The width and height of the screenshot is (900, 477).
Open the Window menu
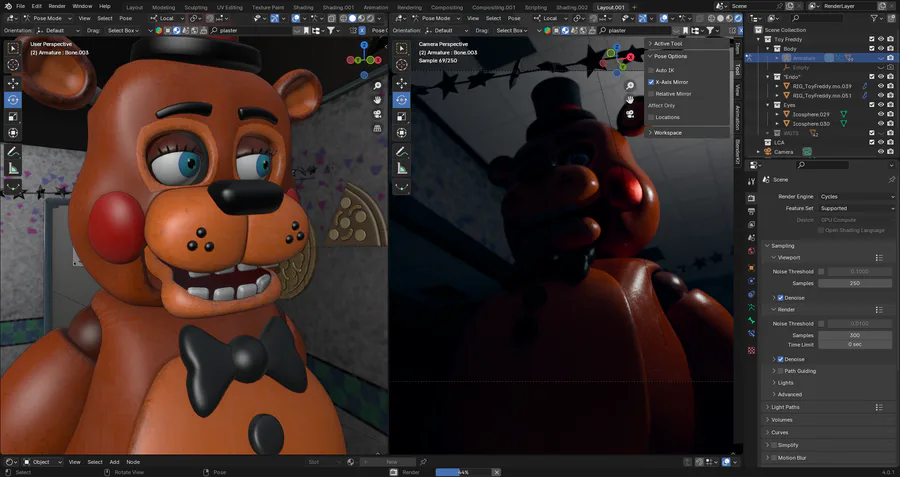(82, 6)
